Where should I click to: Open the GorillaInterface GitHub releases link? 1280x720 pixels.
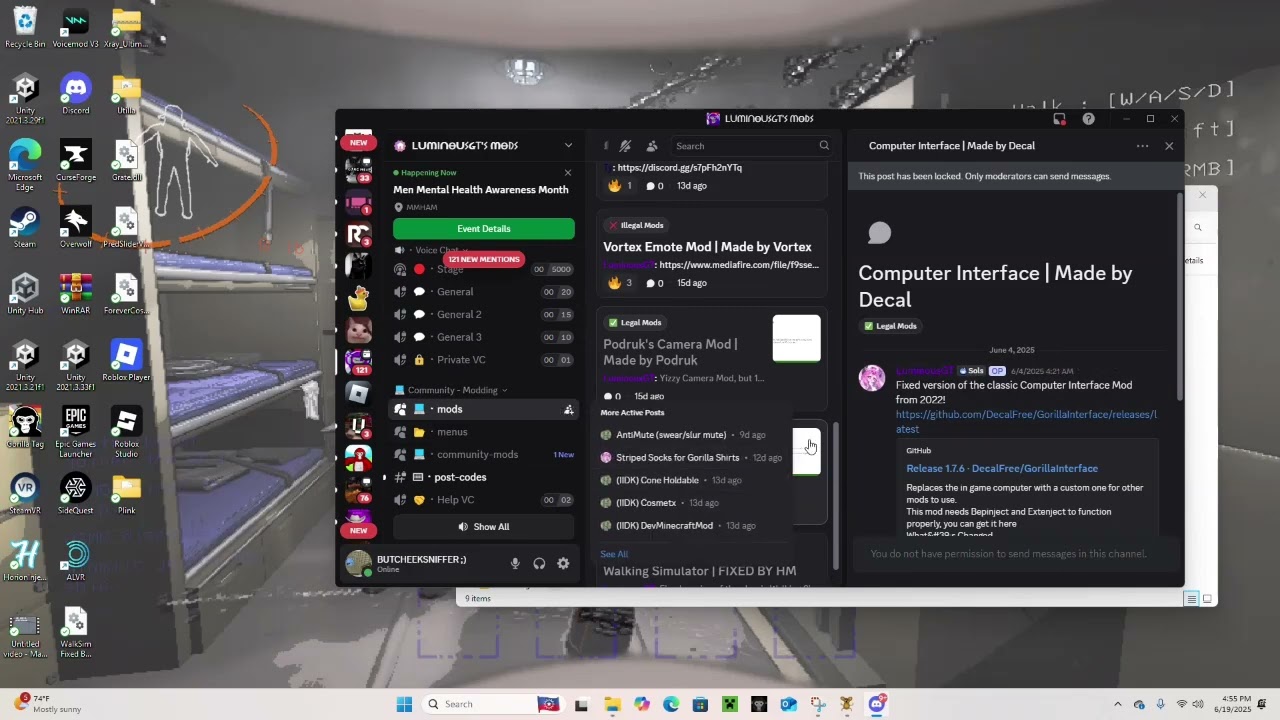click(1026, 421)
